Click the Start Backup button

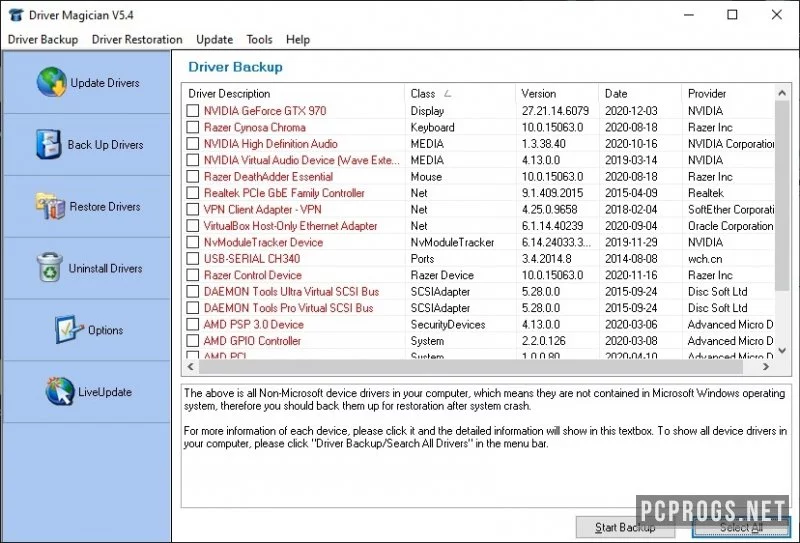click(624, 527)
